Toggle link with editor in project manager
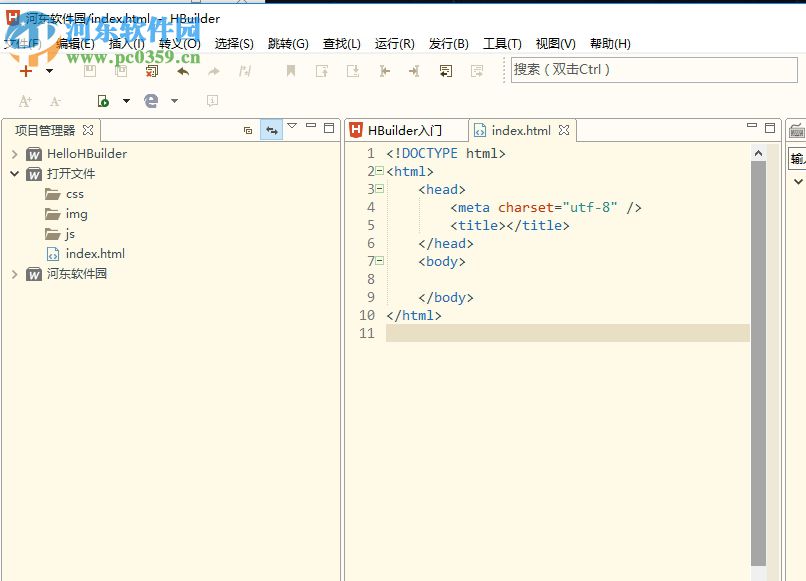This screenshot has width=806, height=581. coord(271,130)
